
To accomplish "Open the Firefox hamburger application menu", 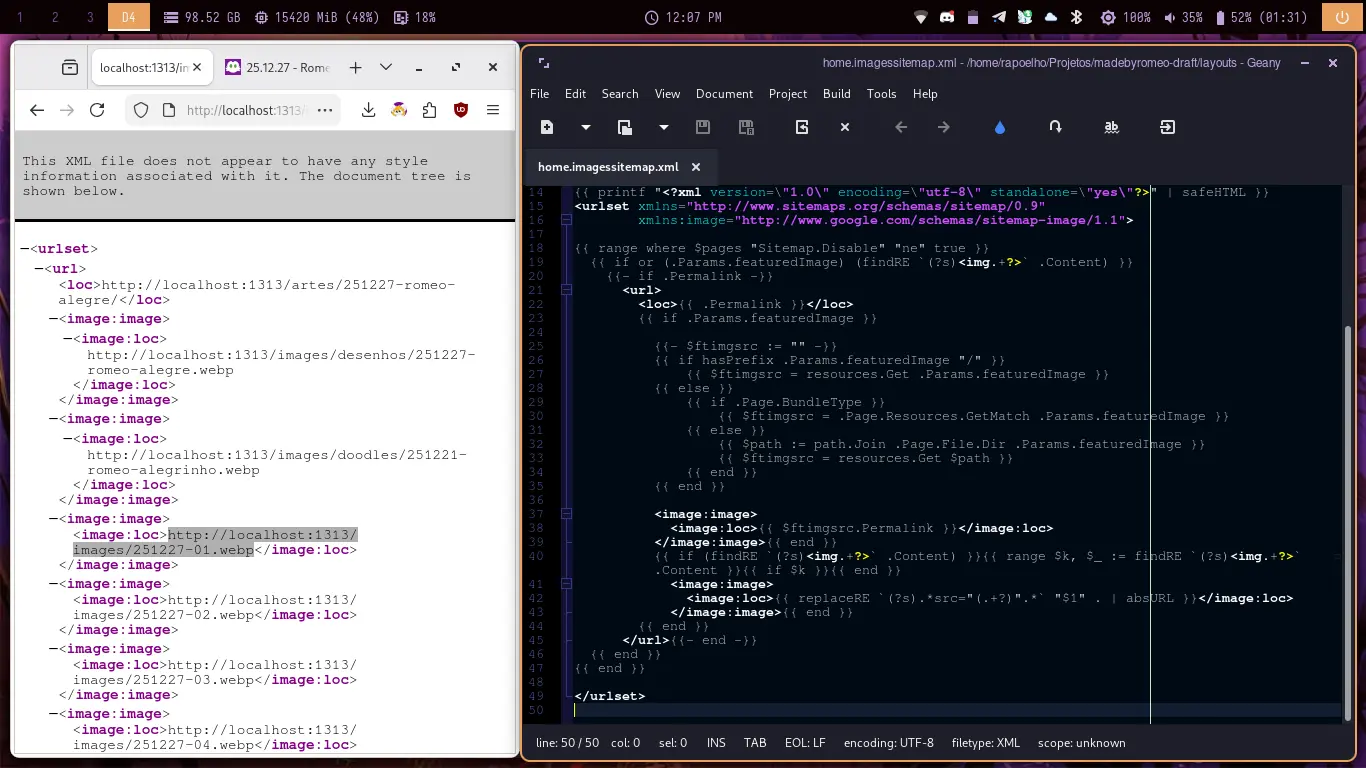I will point(493,110).
